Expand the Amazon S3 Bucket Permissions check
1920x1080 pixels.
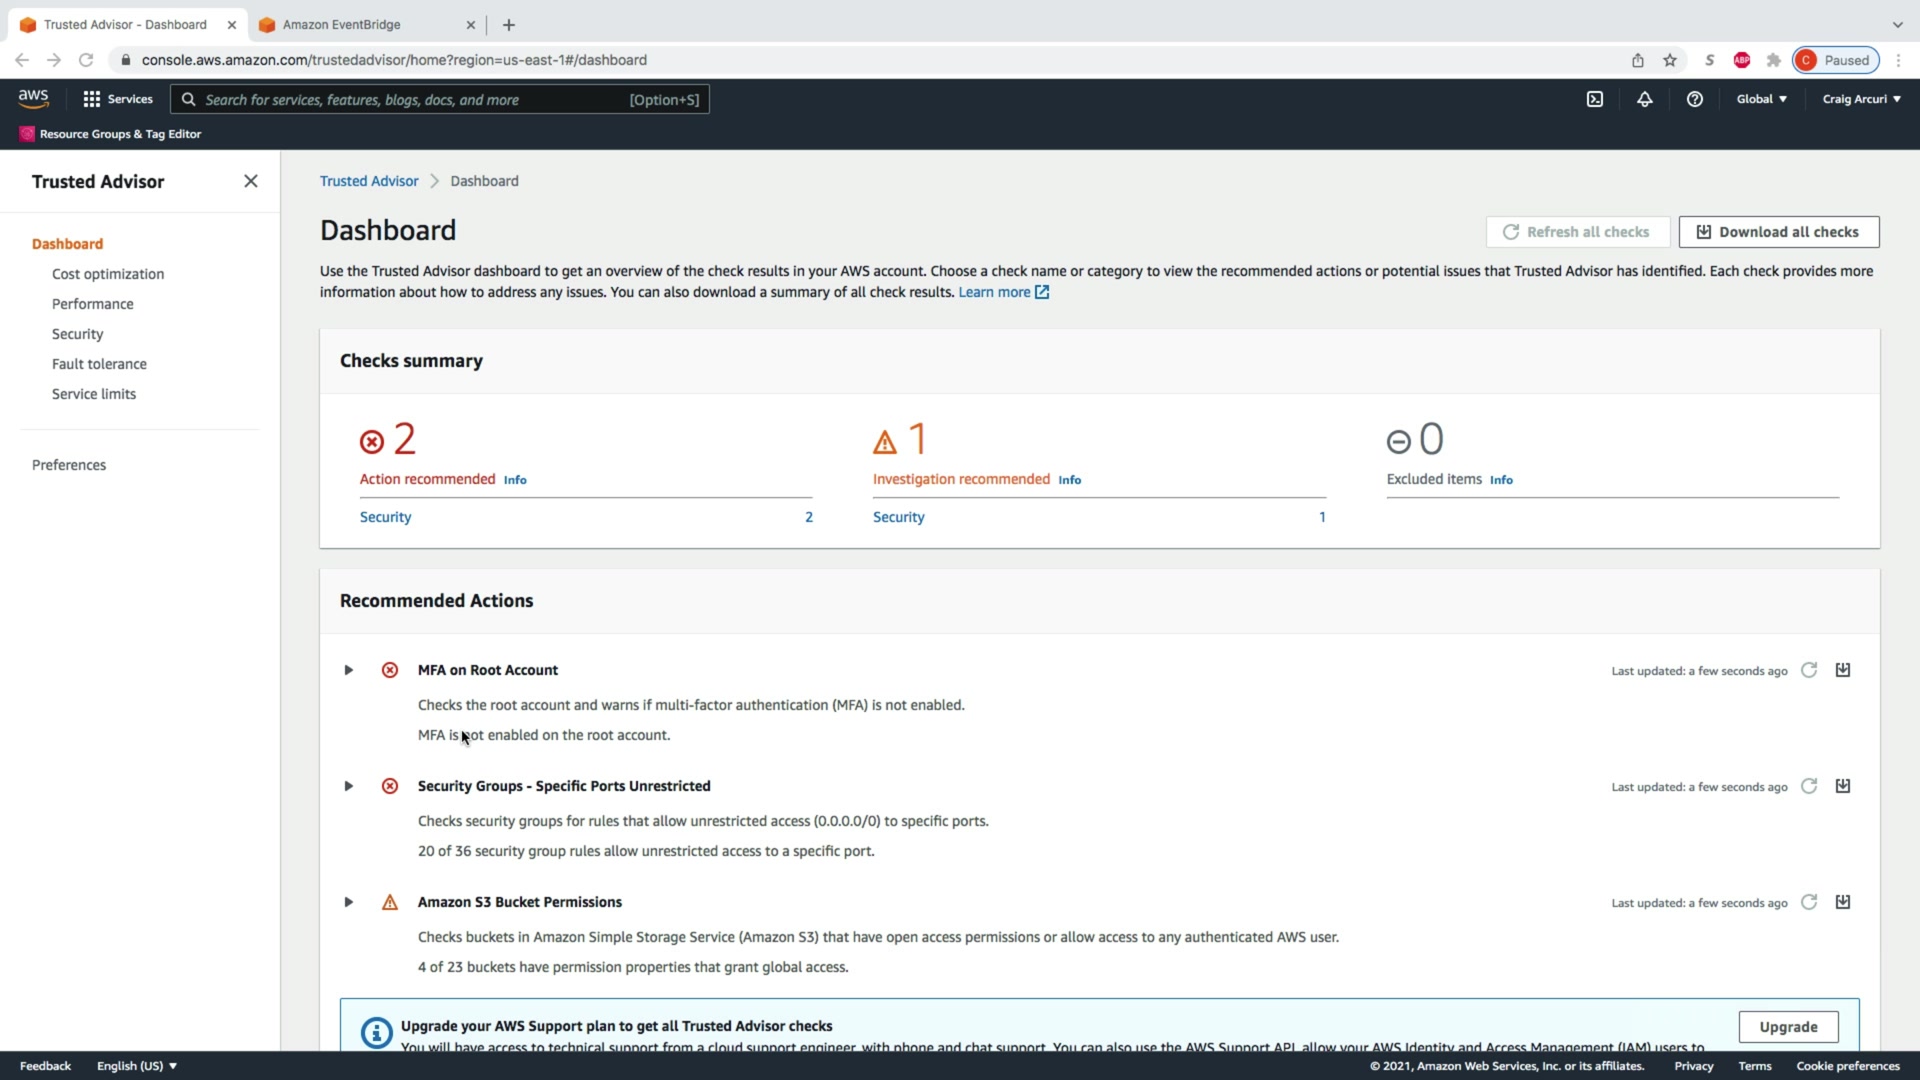(348, 902)
